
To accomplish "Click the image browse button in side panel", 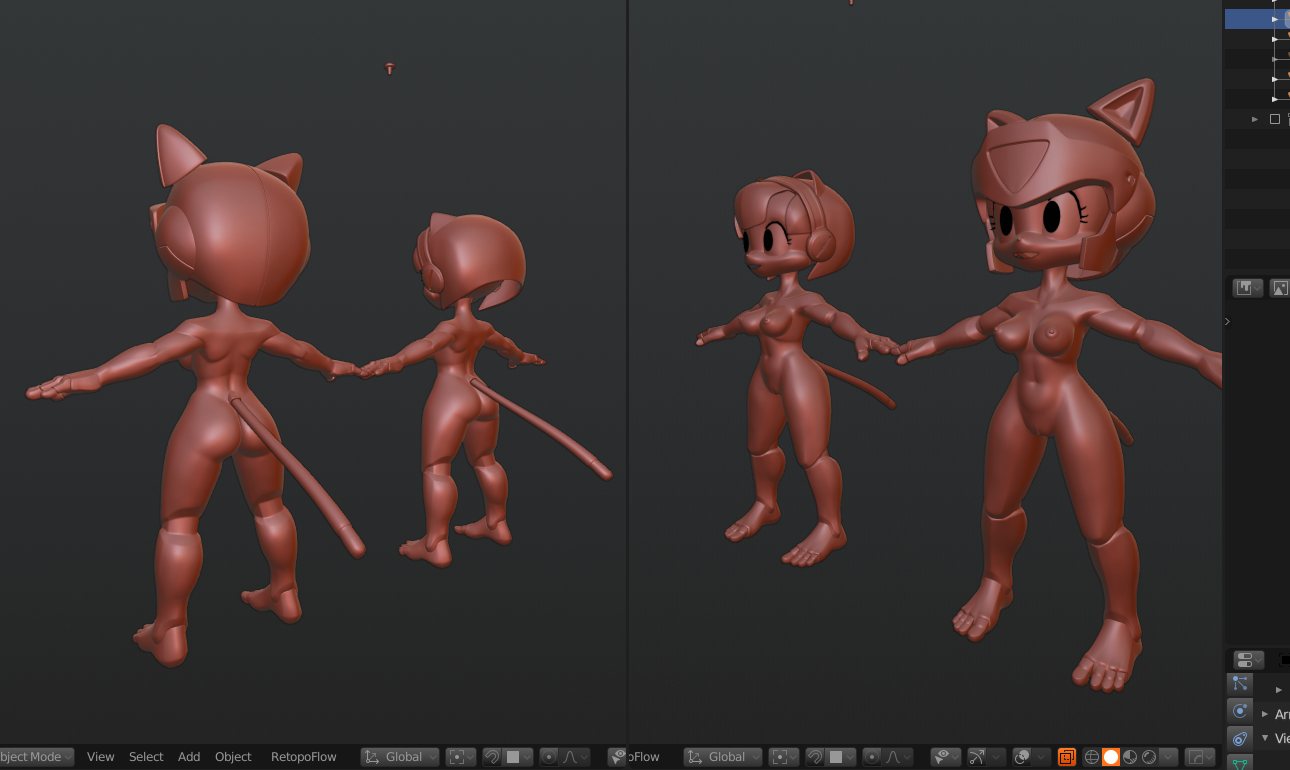I will [1279, 288].
